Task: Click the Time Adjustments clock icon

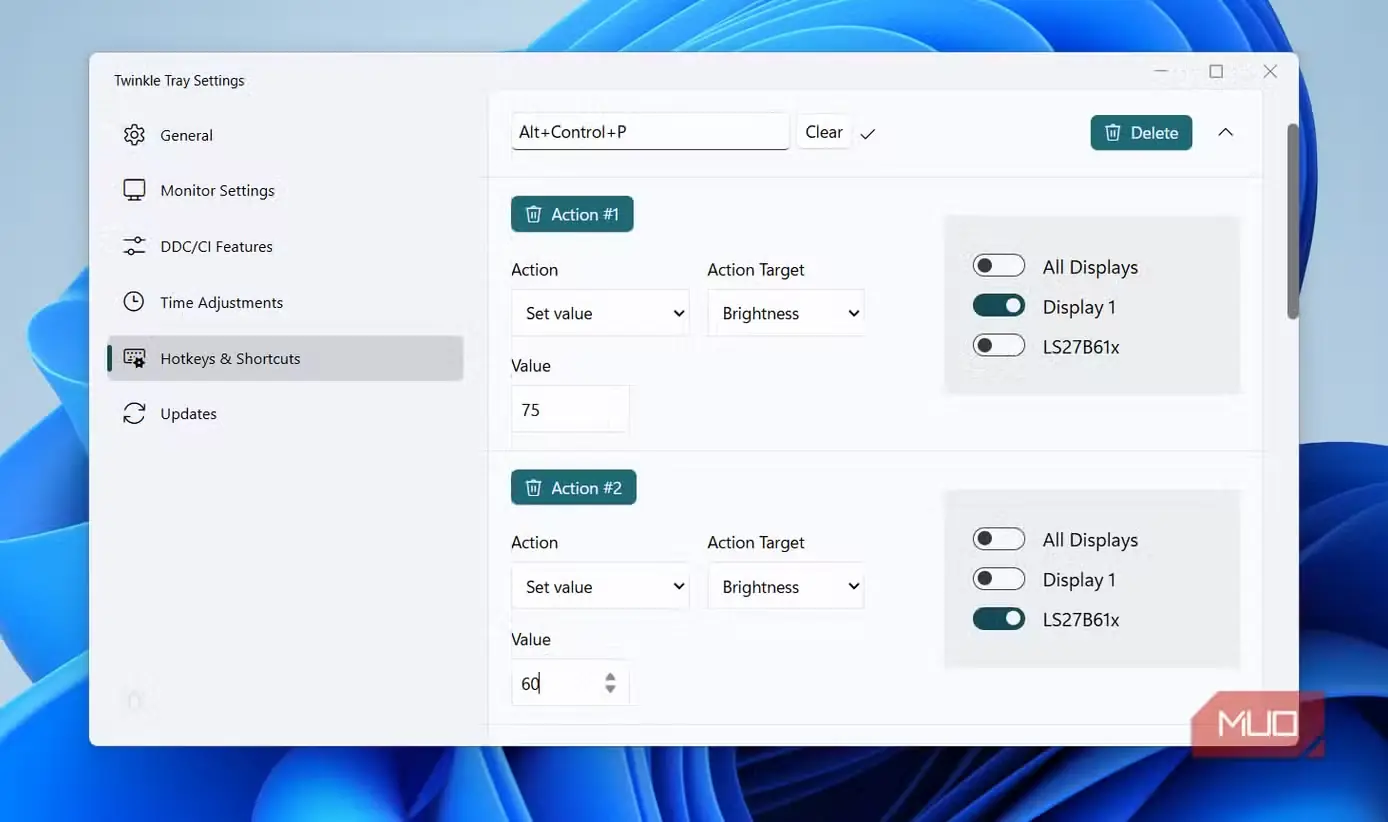Action: click(x=134, y=302)
